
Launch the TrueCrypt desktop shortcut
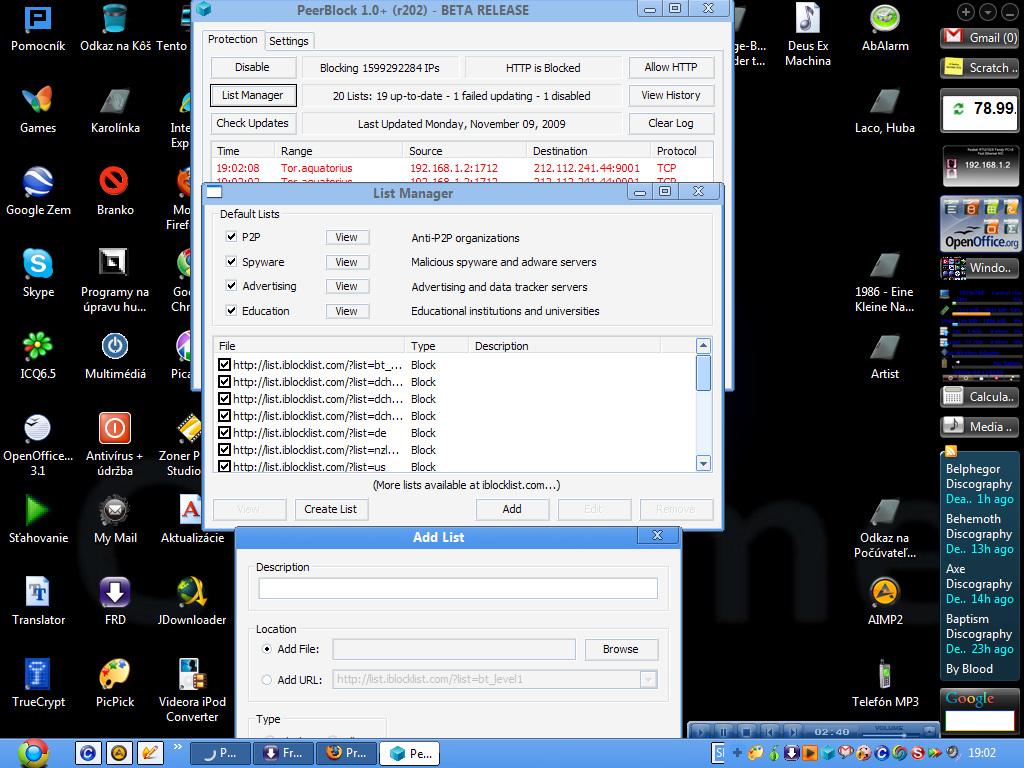point(37,684)
